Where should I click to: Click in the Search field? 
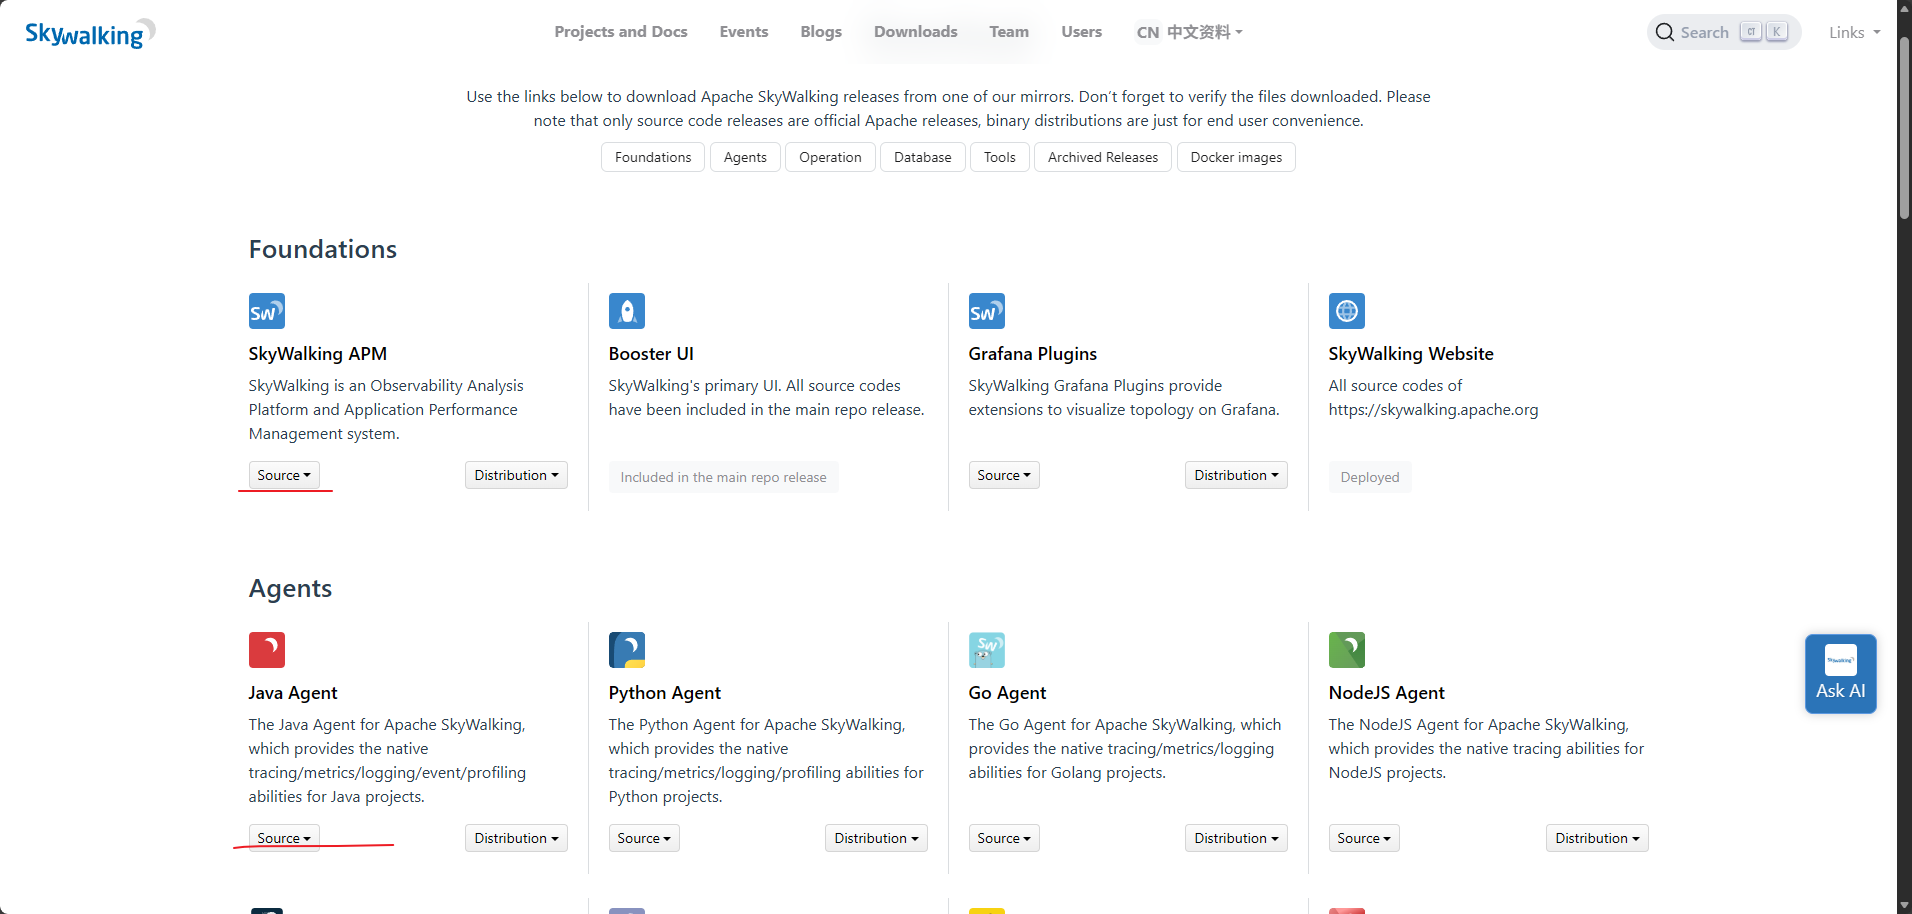coord(1724,32)
